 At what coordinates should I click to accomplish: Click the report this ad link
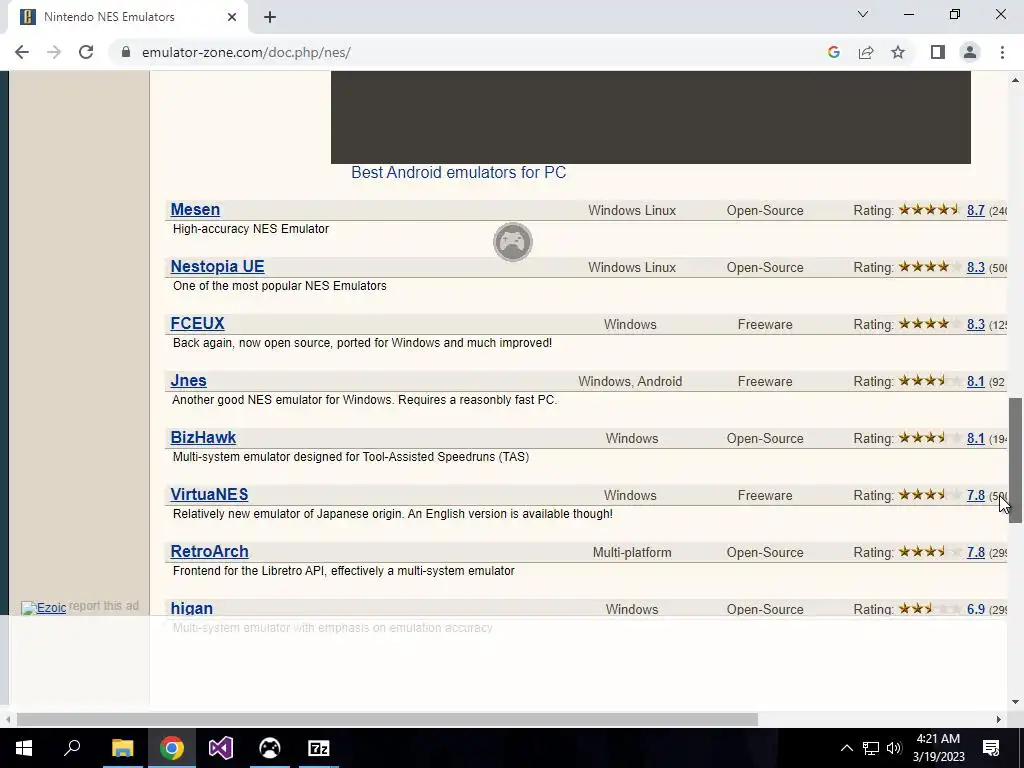click(104, 605)
